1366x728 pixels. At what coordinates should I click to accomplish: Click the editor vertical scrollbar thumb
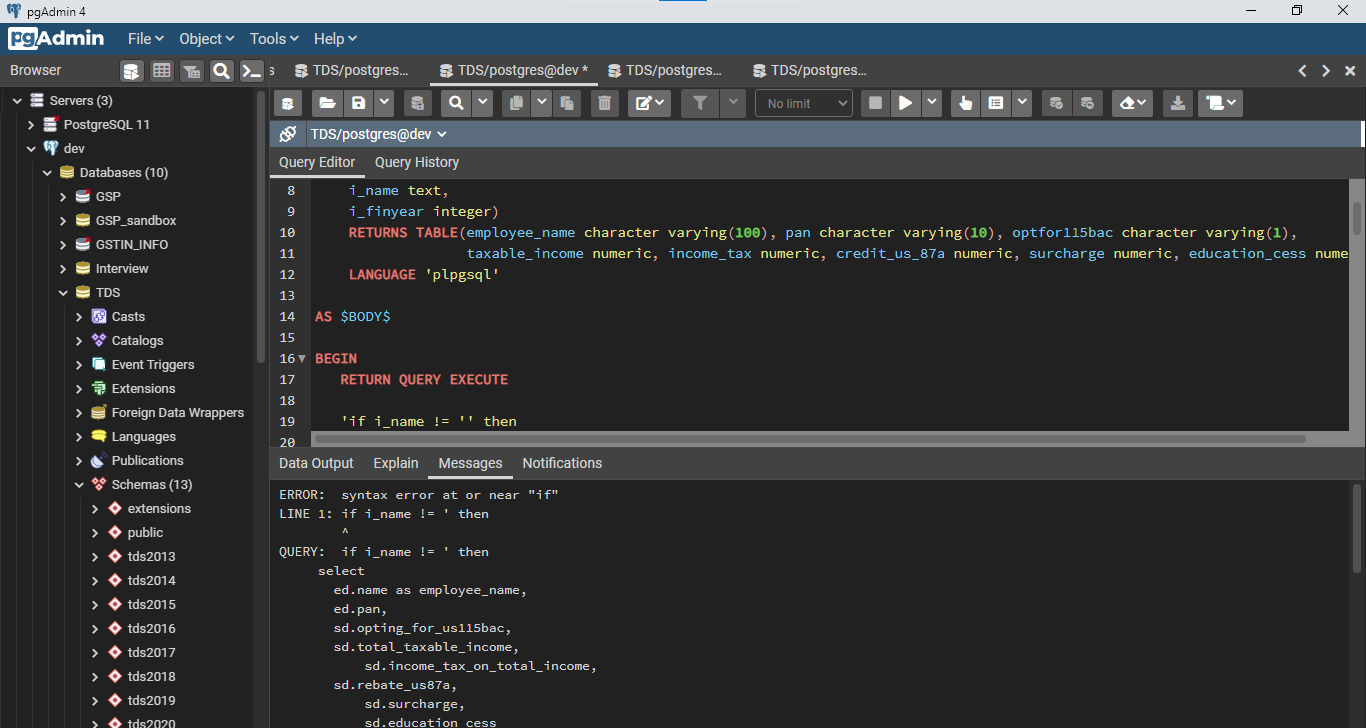point(1357,217)
